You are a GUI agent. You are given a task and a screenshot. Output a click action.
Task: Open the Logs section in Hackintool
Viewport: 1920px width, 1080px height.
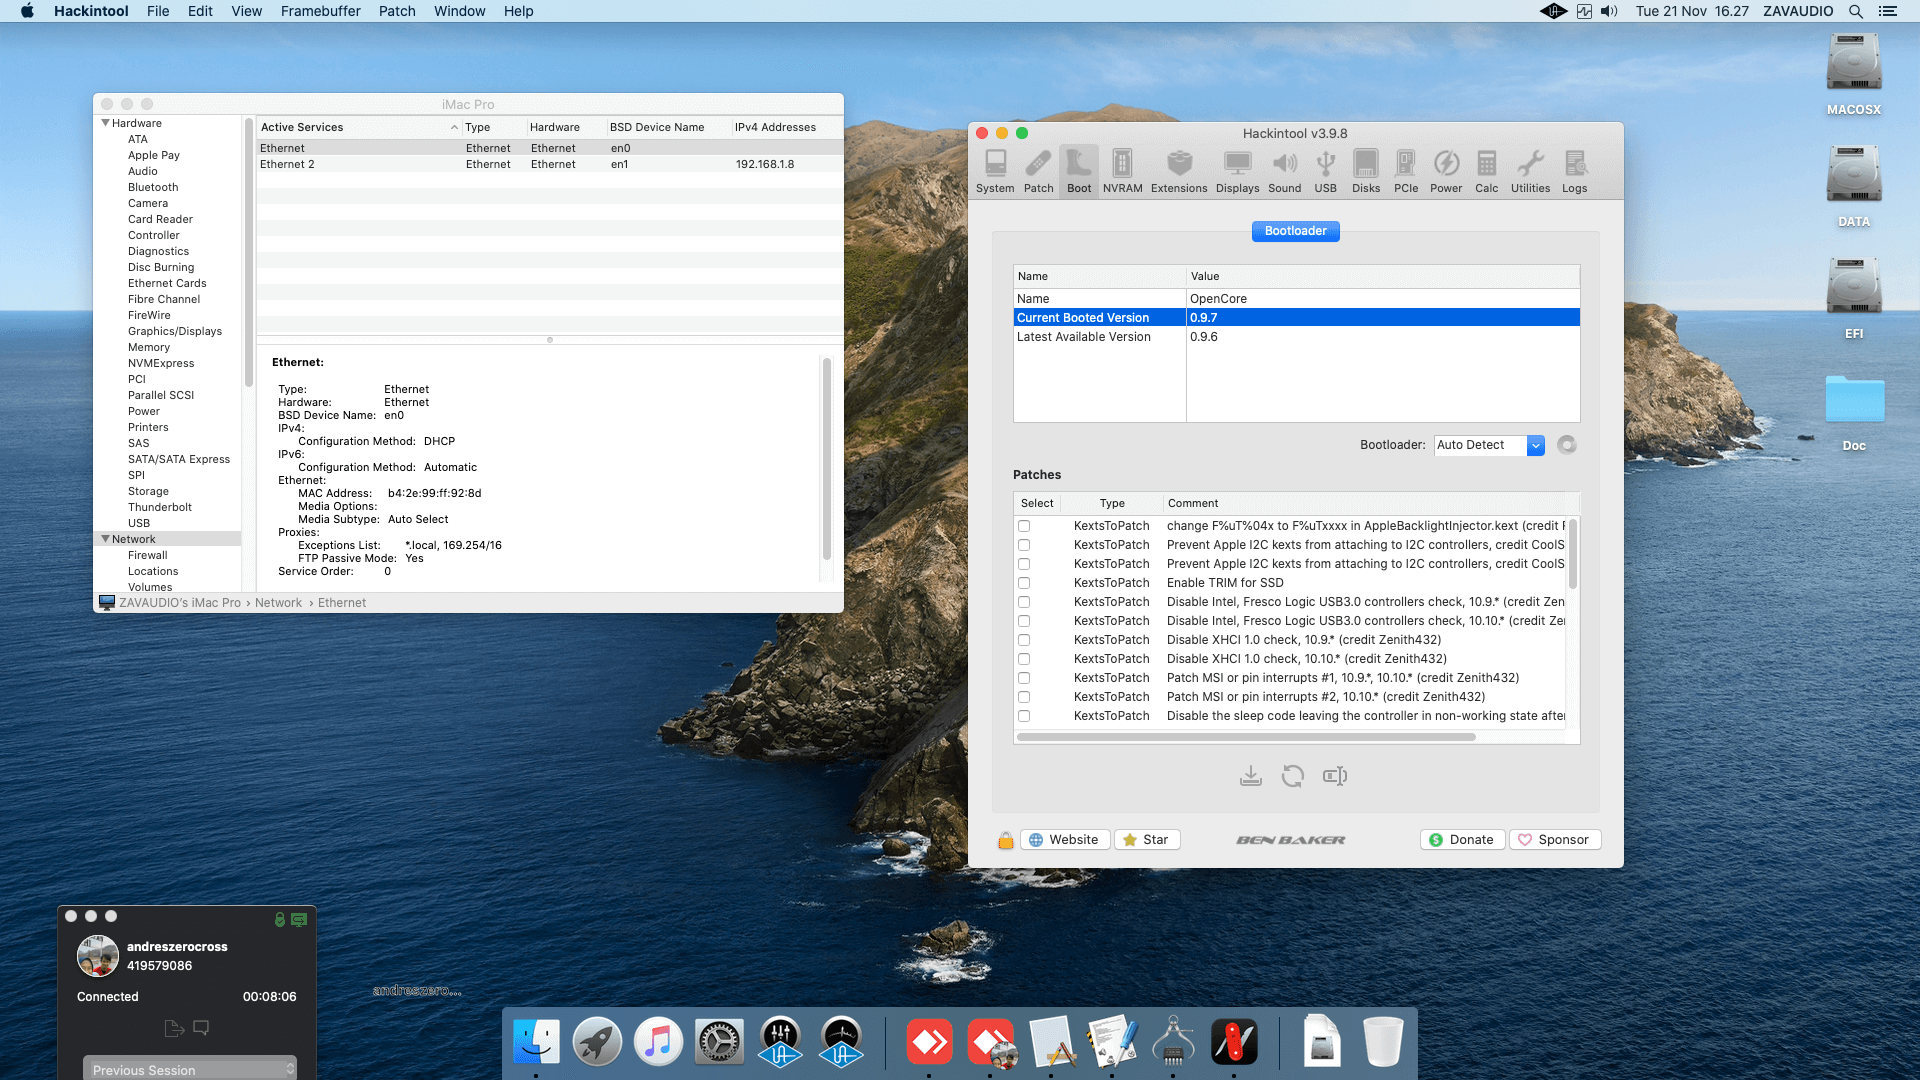[x=1574, y=171]
